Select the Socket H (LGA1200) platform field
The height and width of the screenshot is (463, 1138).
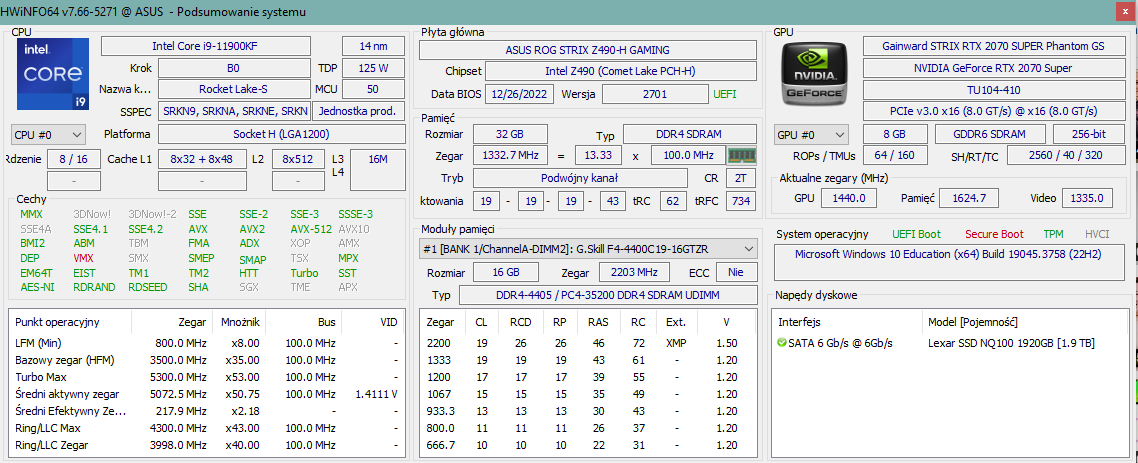(282, 134)
